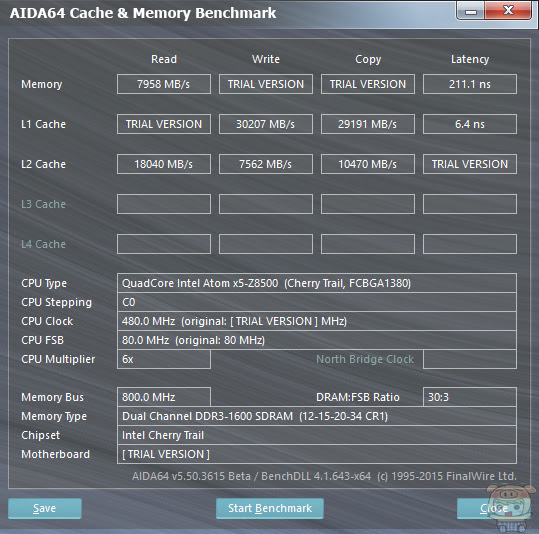This screenshot has width=539, height=534.
Task: Select L1 Cache Copy 29191 MB/s
Action: click(368, 124)
